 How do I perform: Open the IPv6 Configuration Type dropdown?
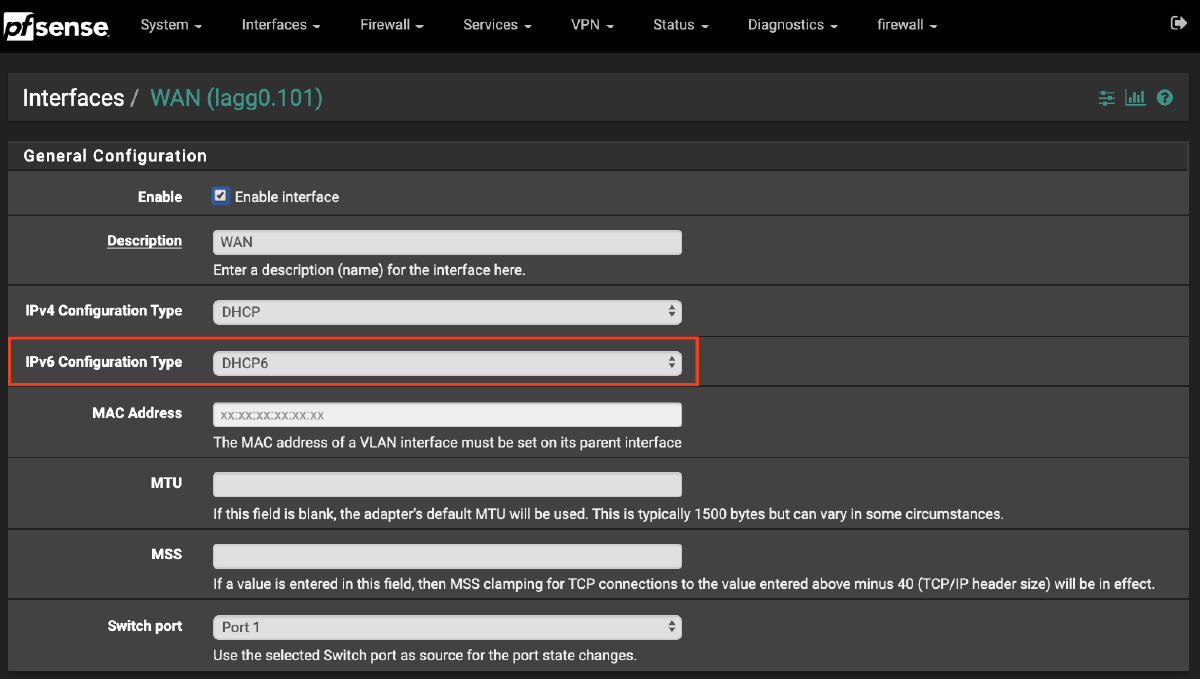[446, 362]
